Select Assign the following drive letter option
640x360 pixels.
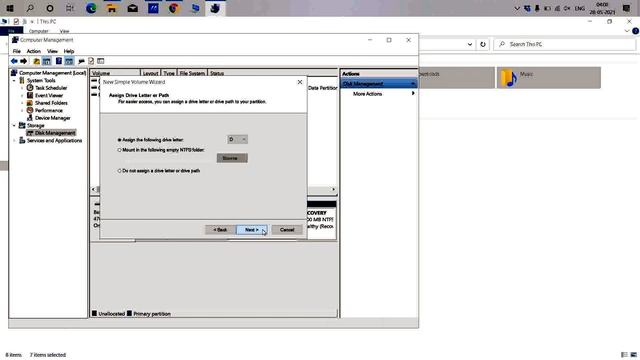pos(120,140)
